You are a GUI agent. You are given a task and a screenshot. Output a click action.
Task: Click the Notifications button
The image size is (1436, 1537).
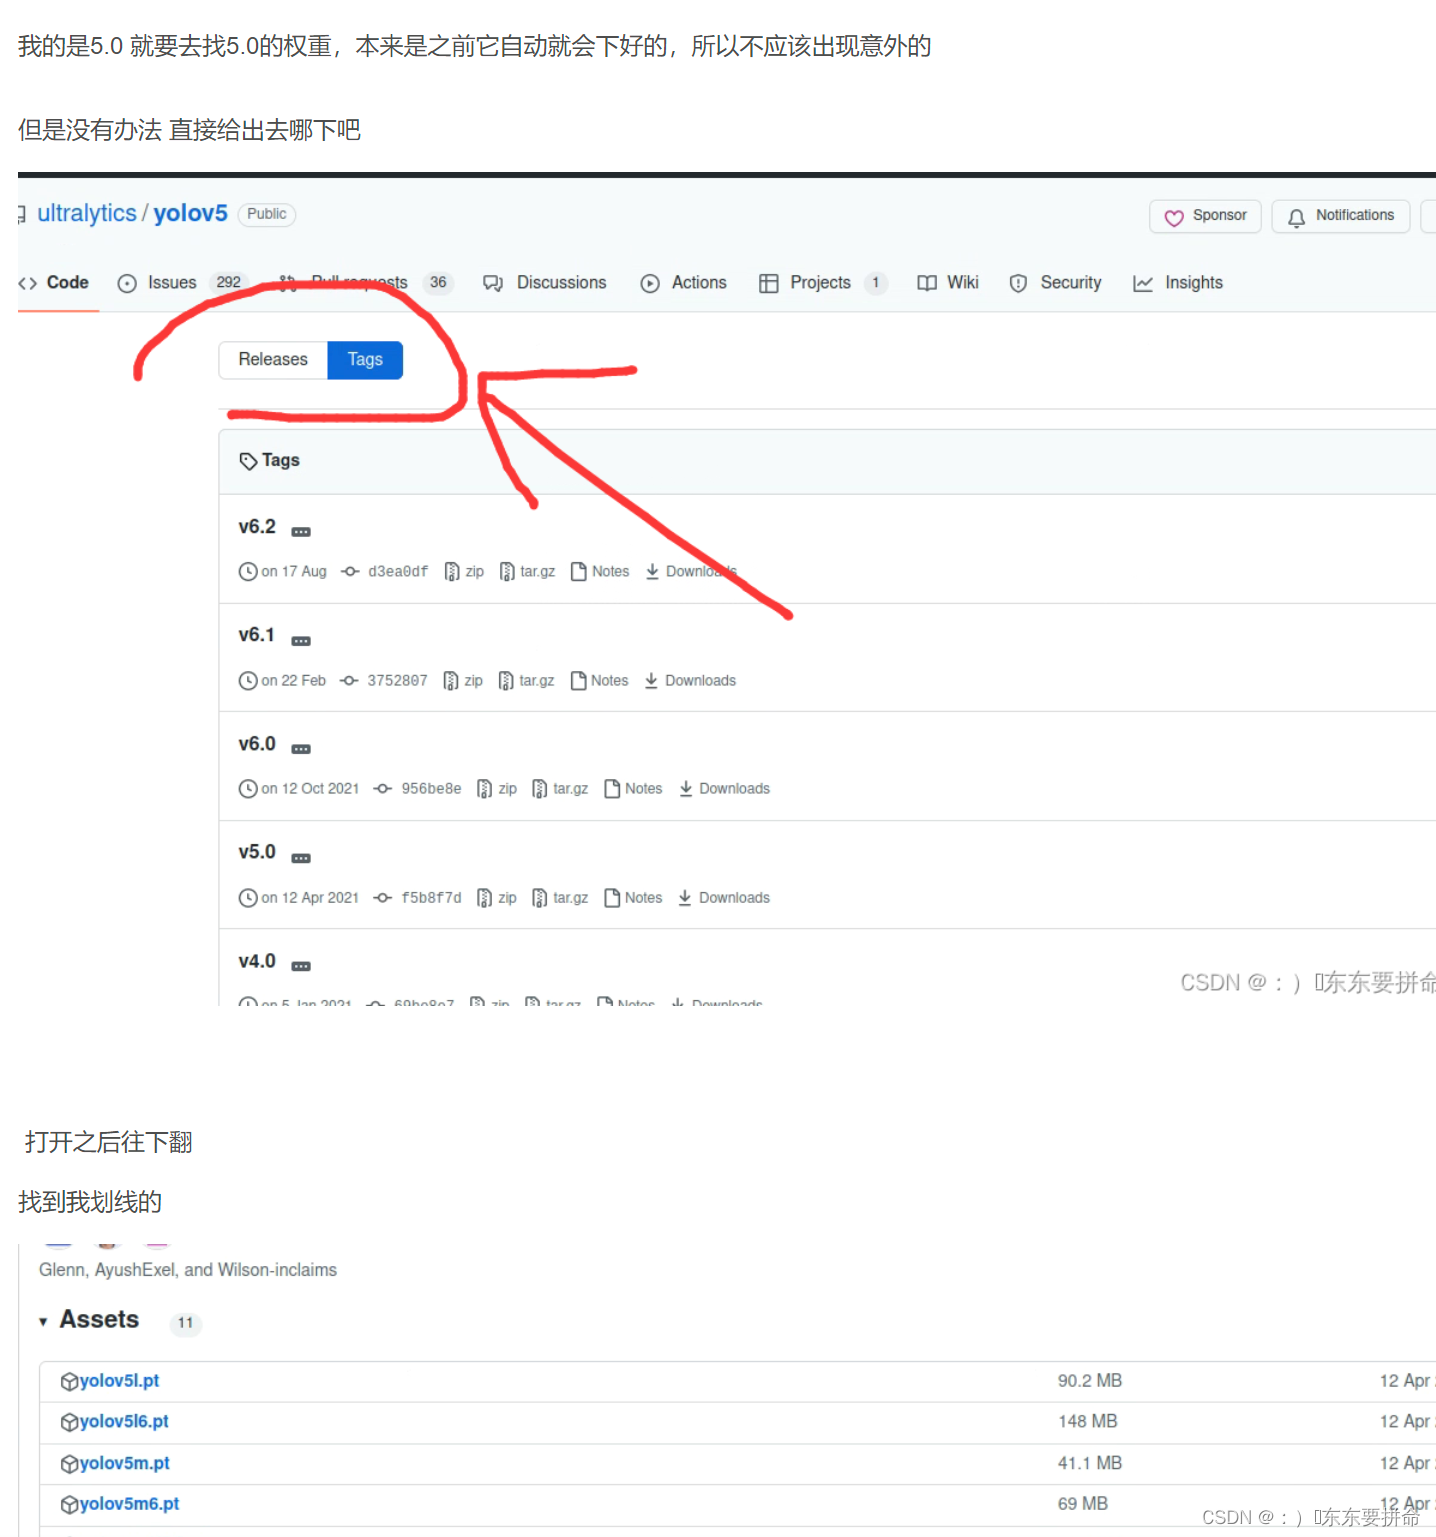click(x=1340, y=216)
